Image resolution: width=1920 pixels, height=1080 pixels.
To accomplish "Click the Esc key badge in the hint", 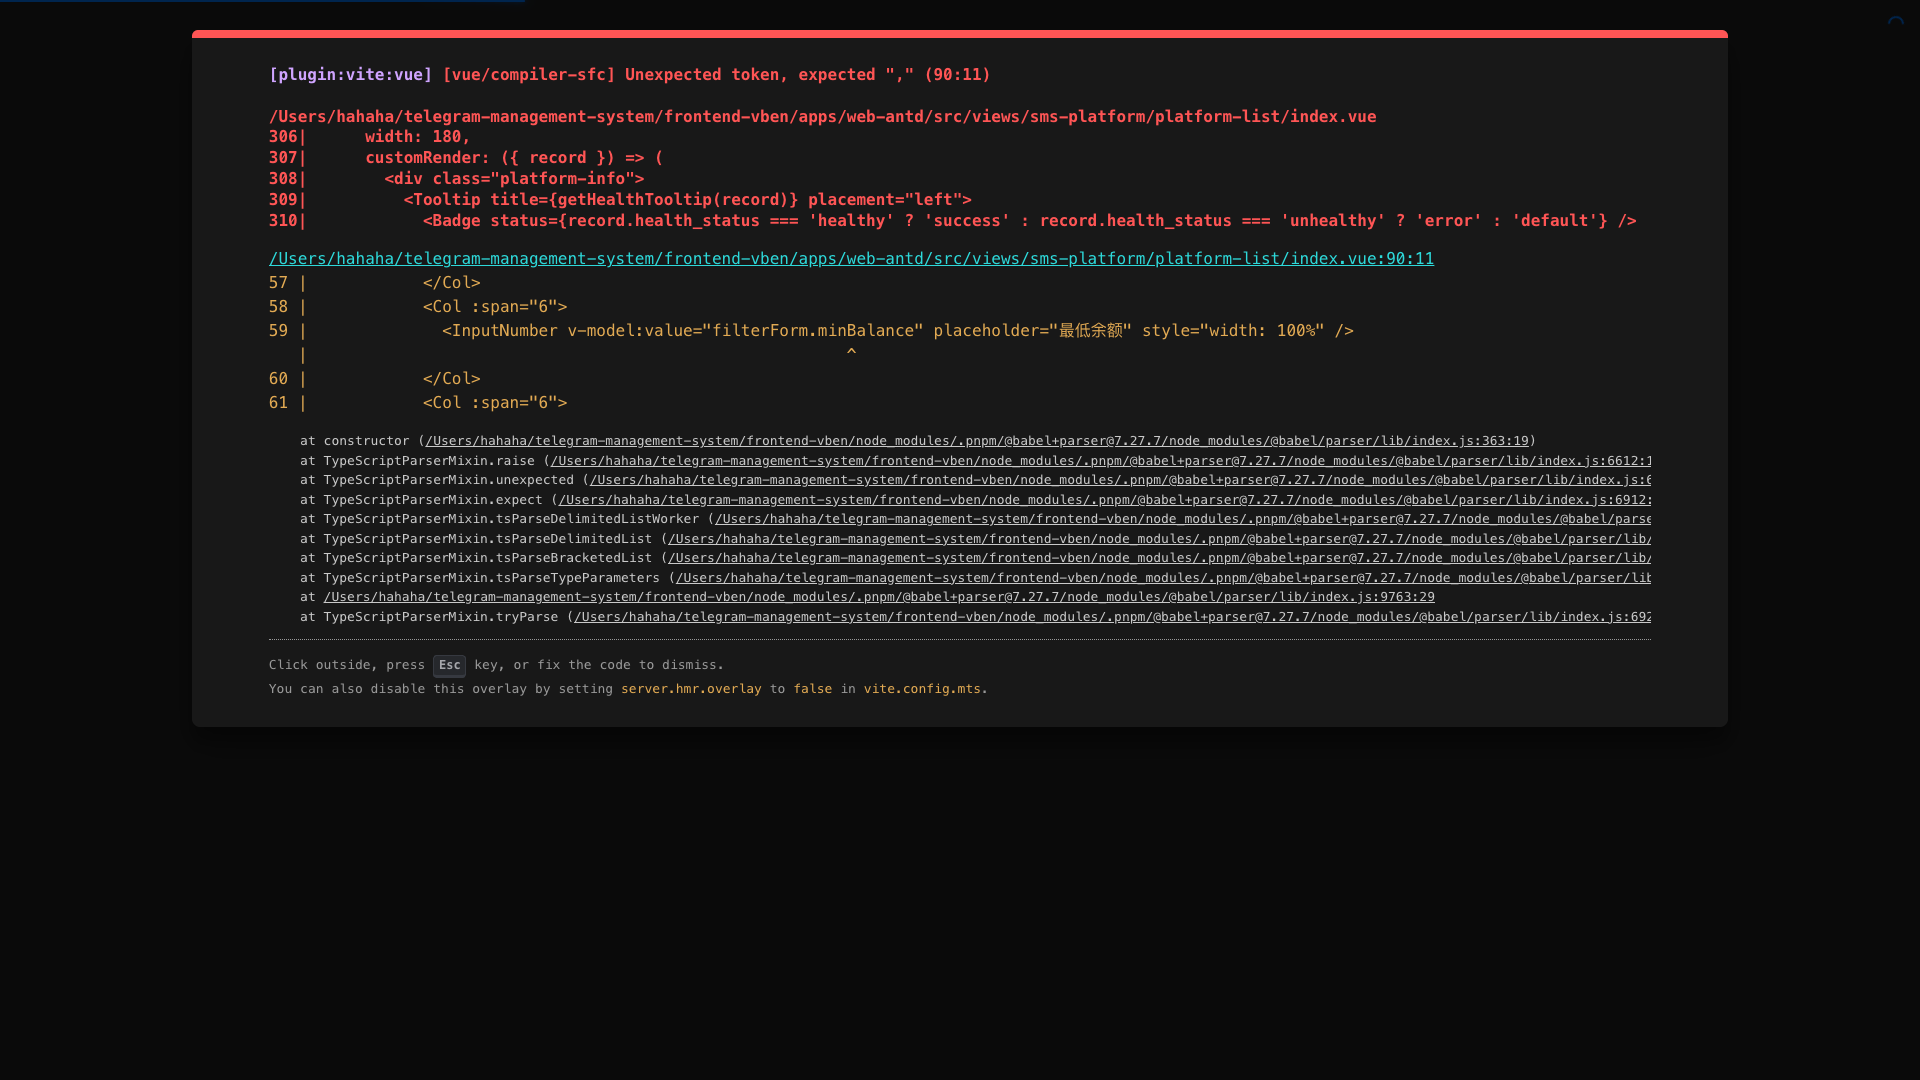I will [x=449, y=666].
